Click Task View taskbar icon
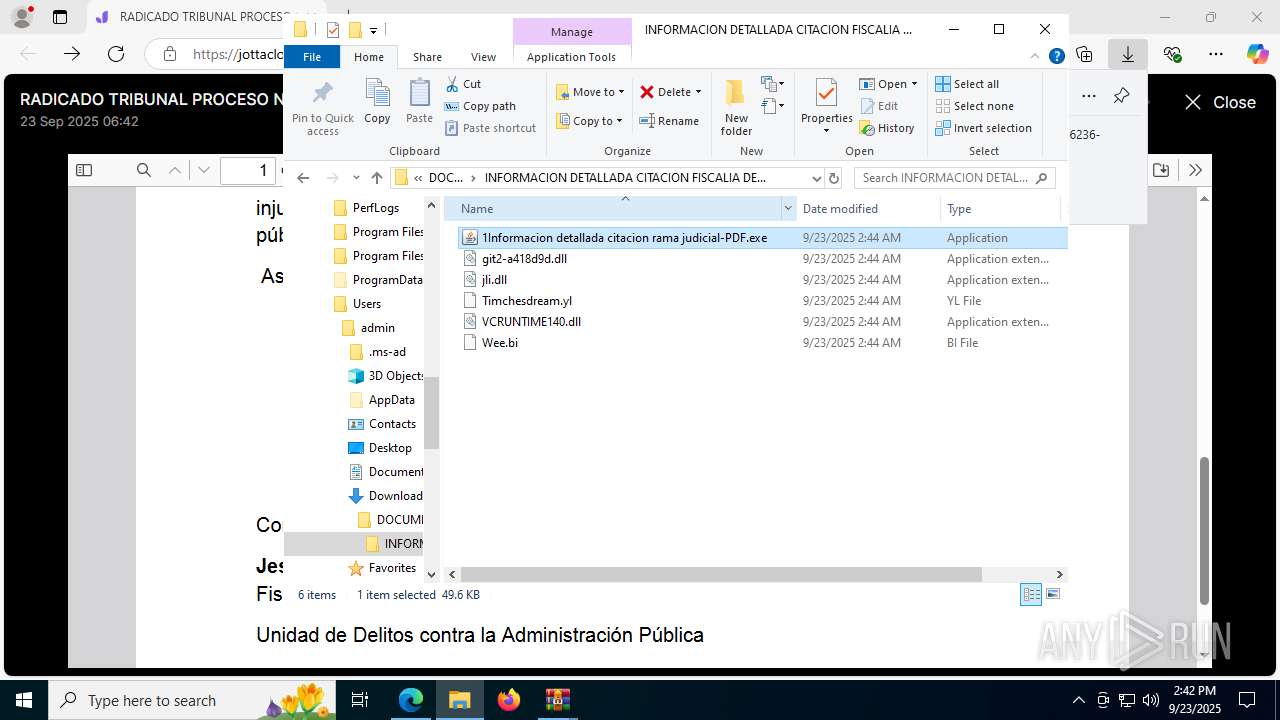The height and width of the screenshot is (720, 1280). (x=360, y=700)
